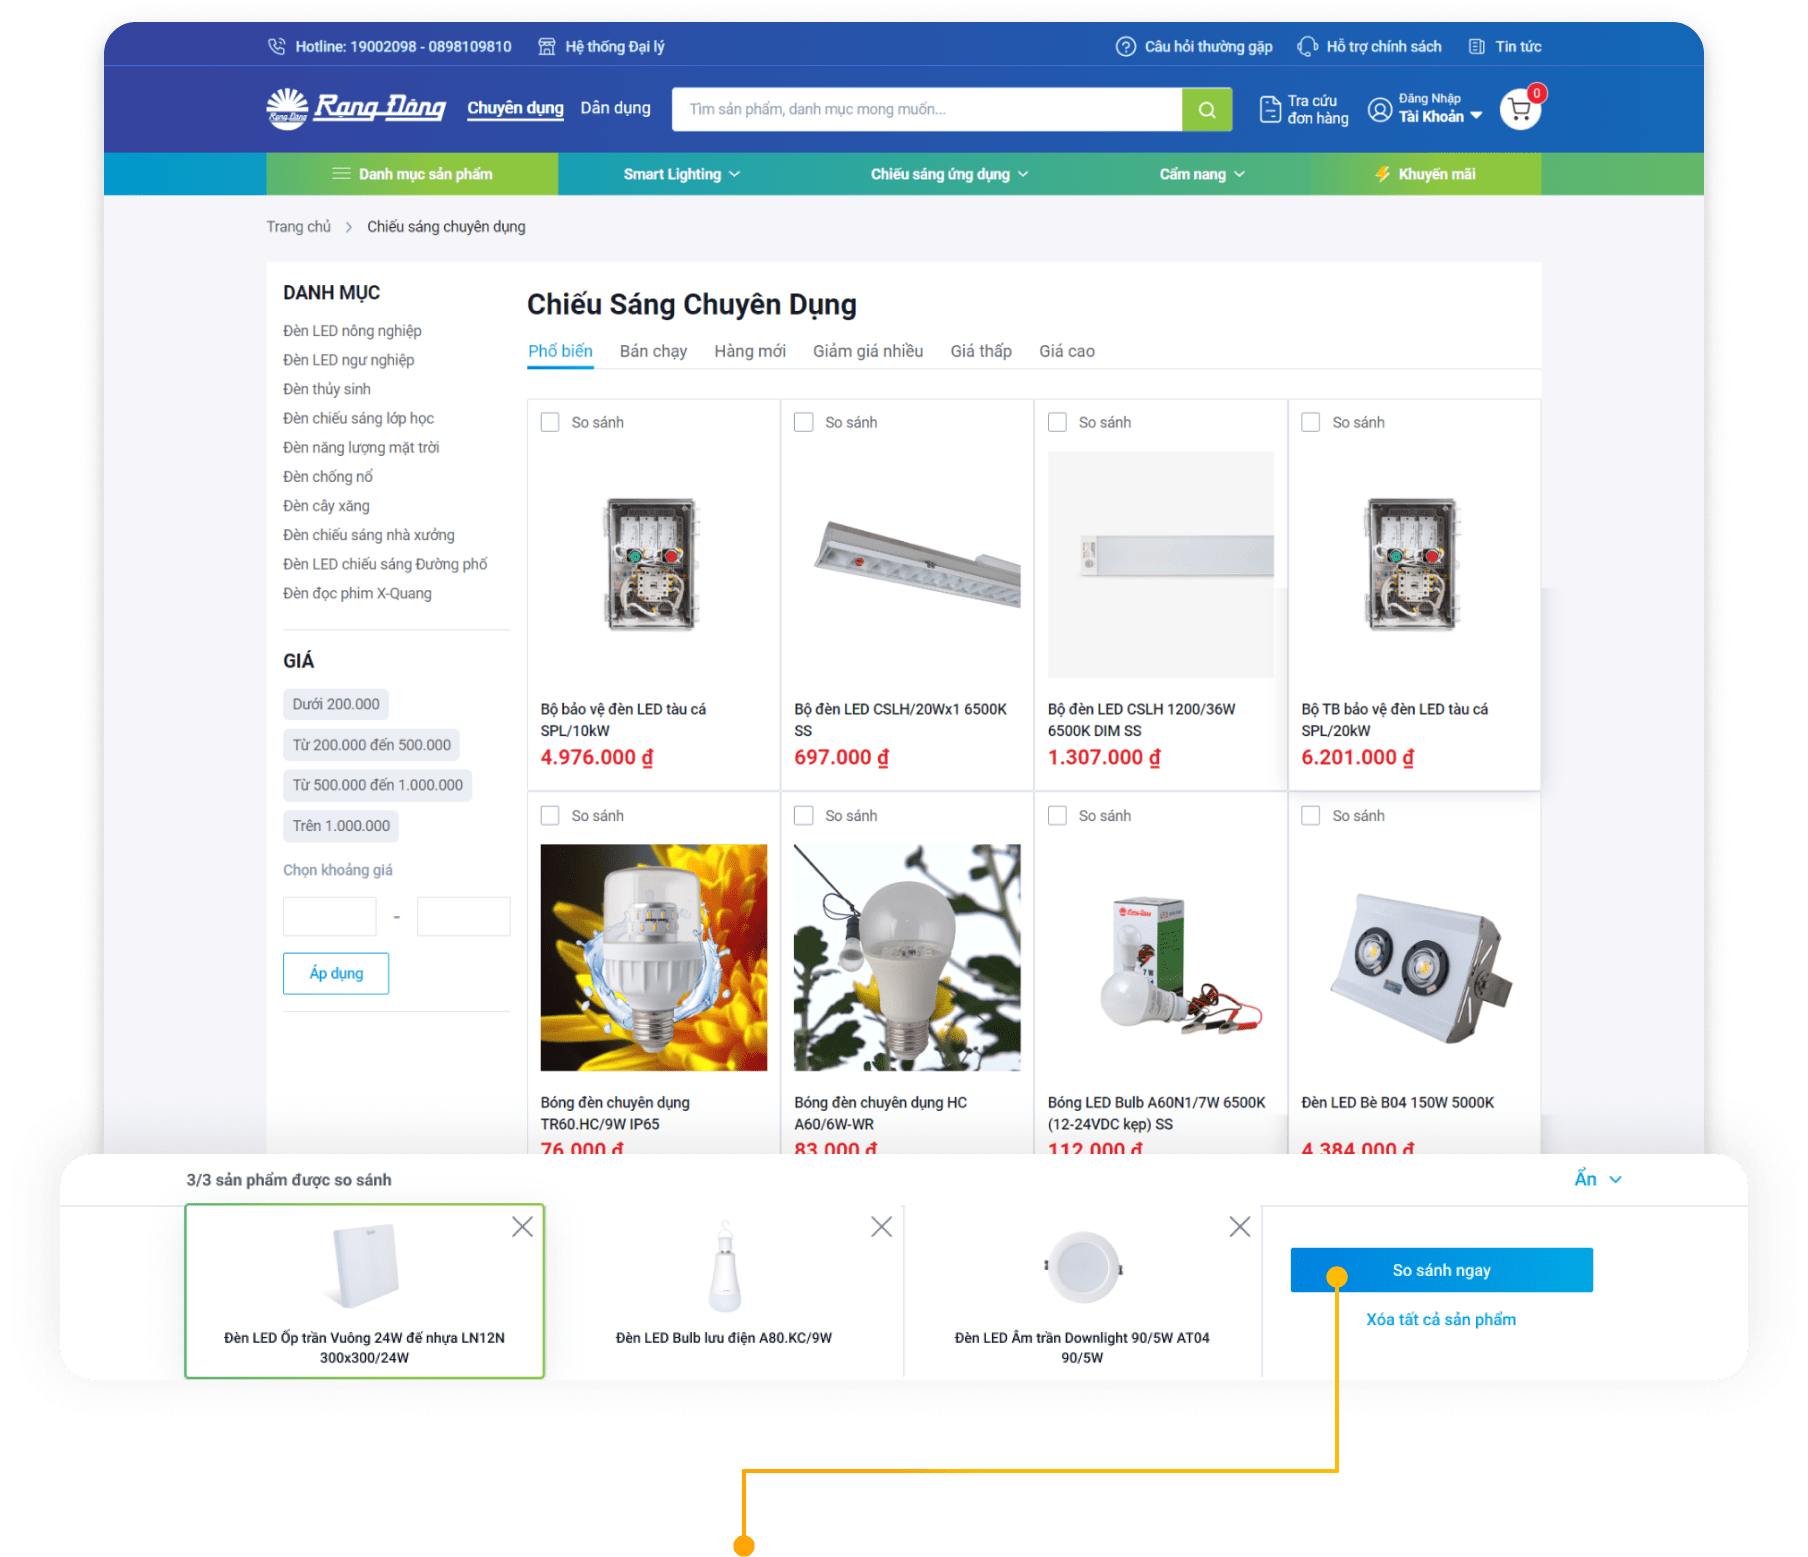Open Đèn năng lượng mặt trời category

click(361, 447)
